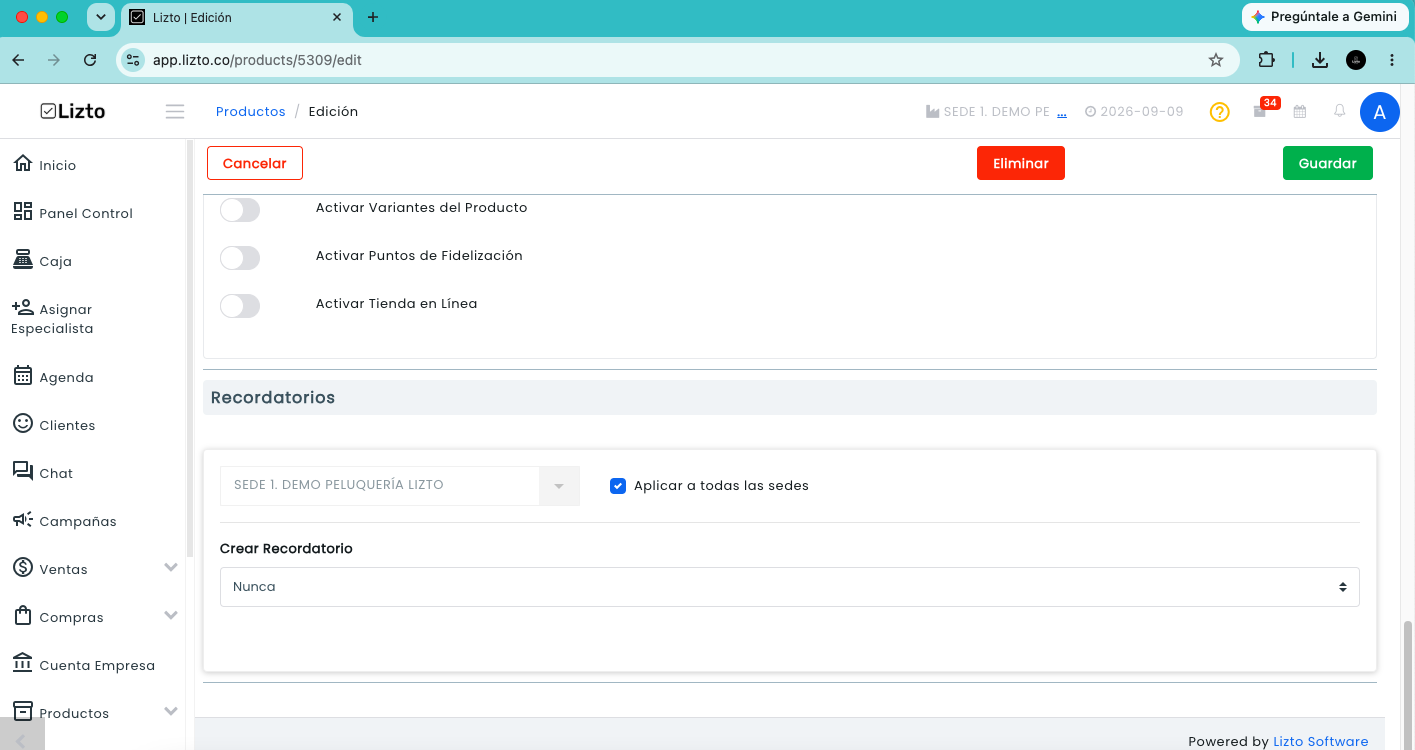Open the Crear Recordatorio Nunca dropdown

(790, 587)
